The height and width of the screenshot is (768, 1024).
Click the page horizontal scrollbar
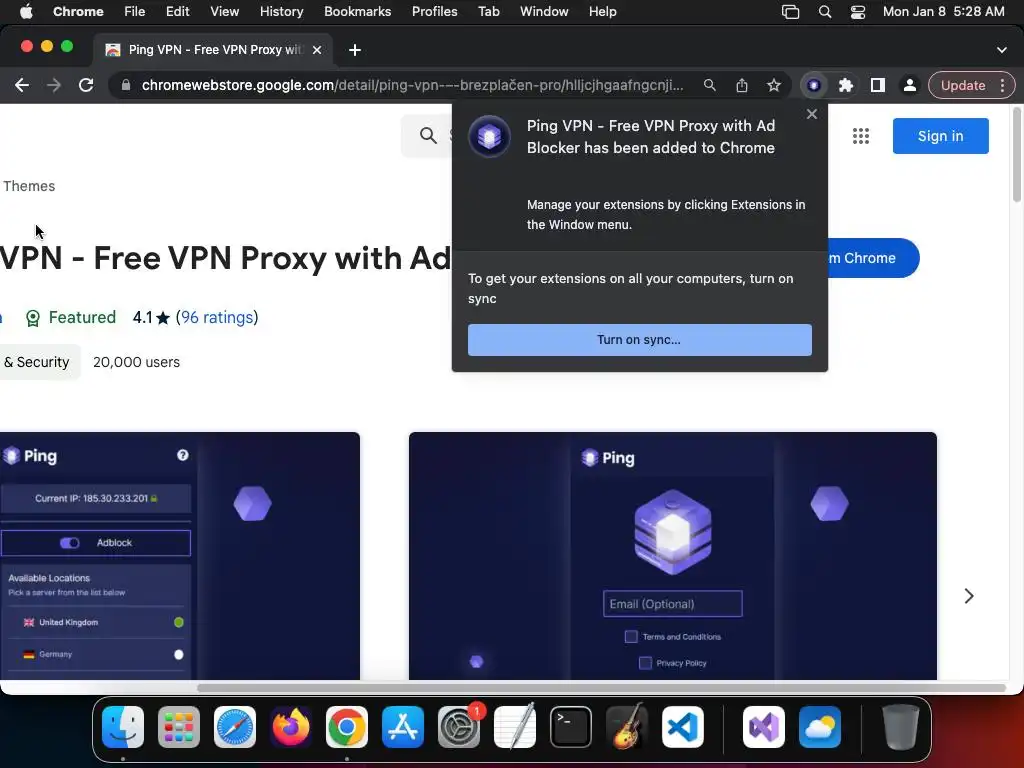[601, 688]
